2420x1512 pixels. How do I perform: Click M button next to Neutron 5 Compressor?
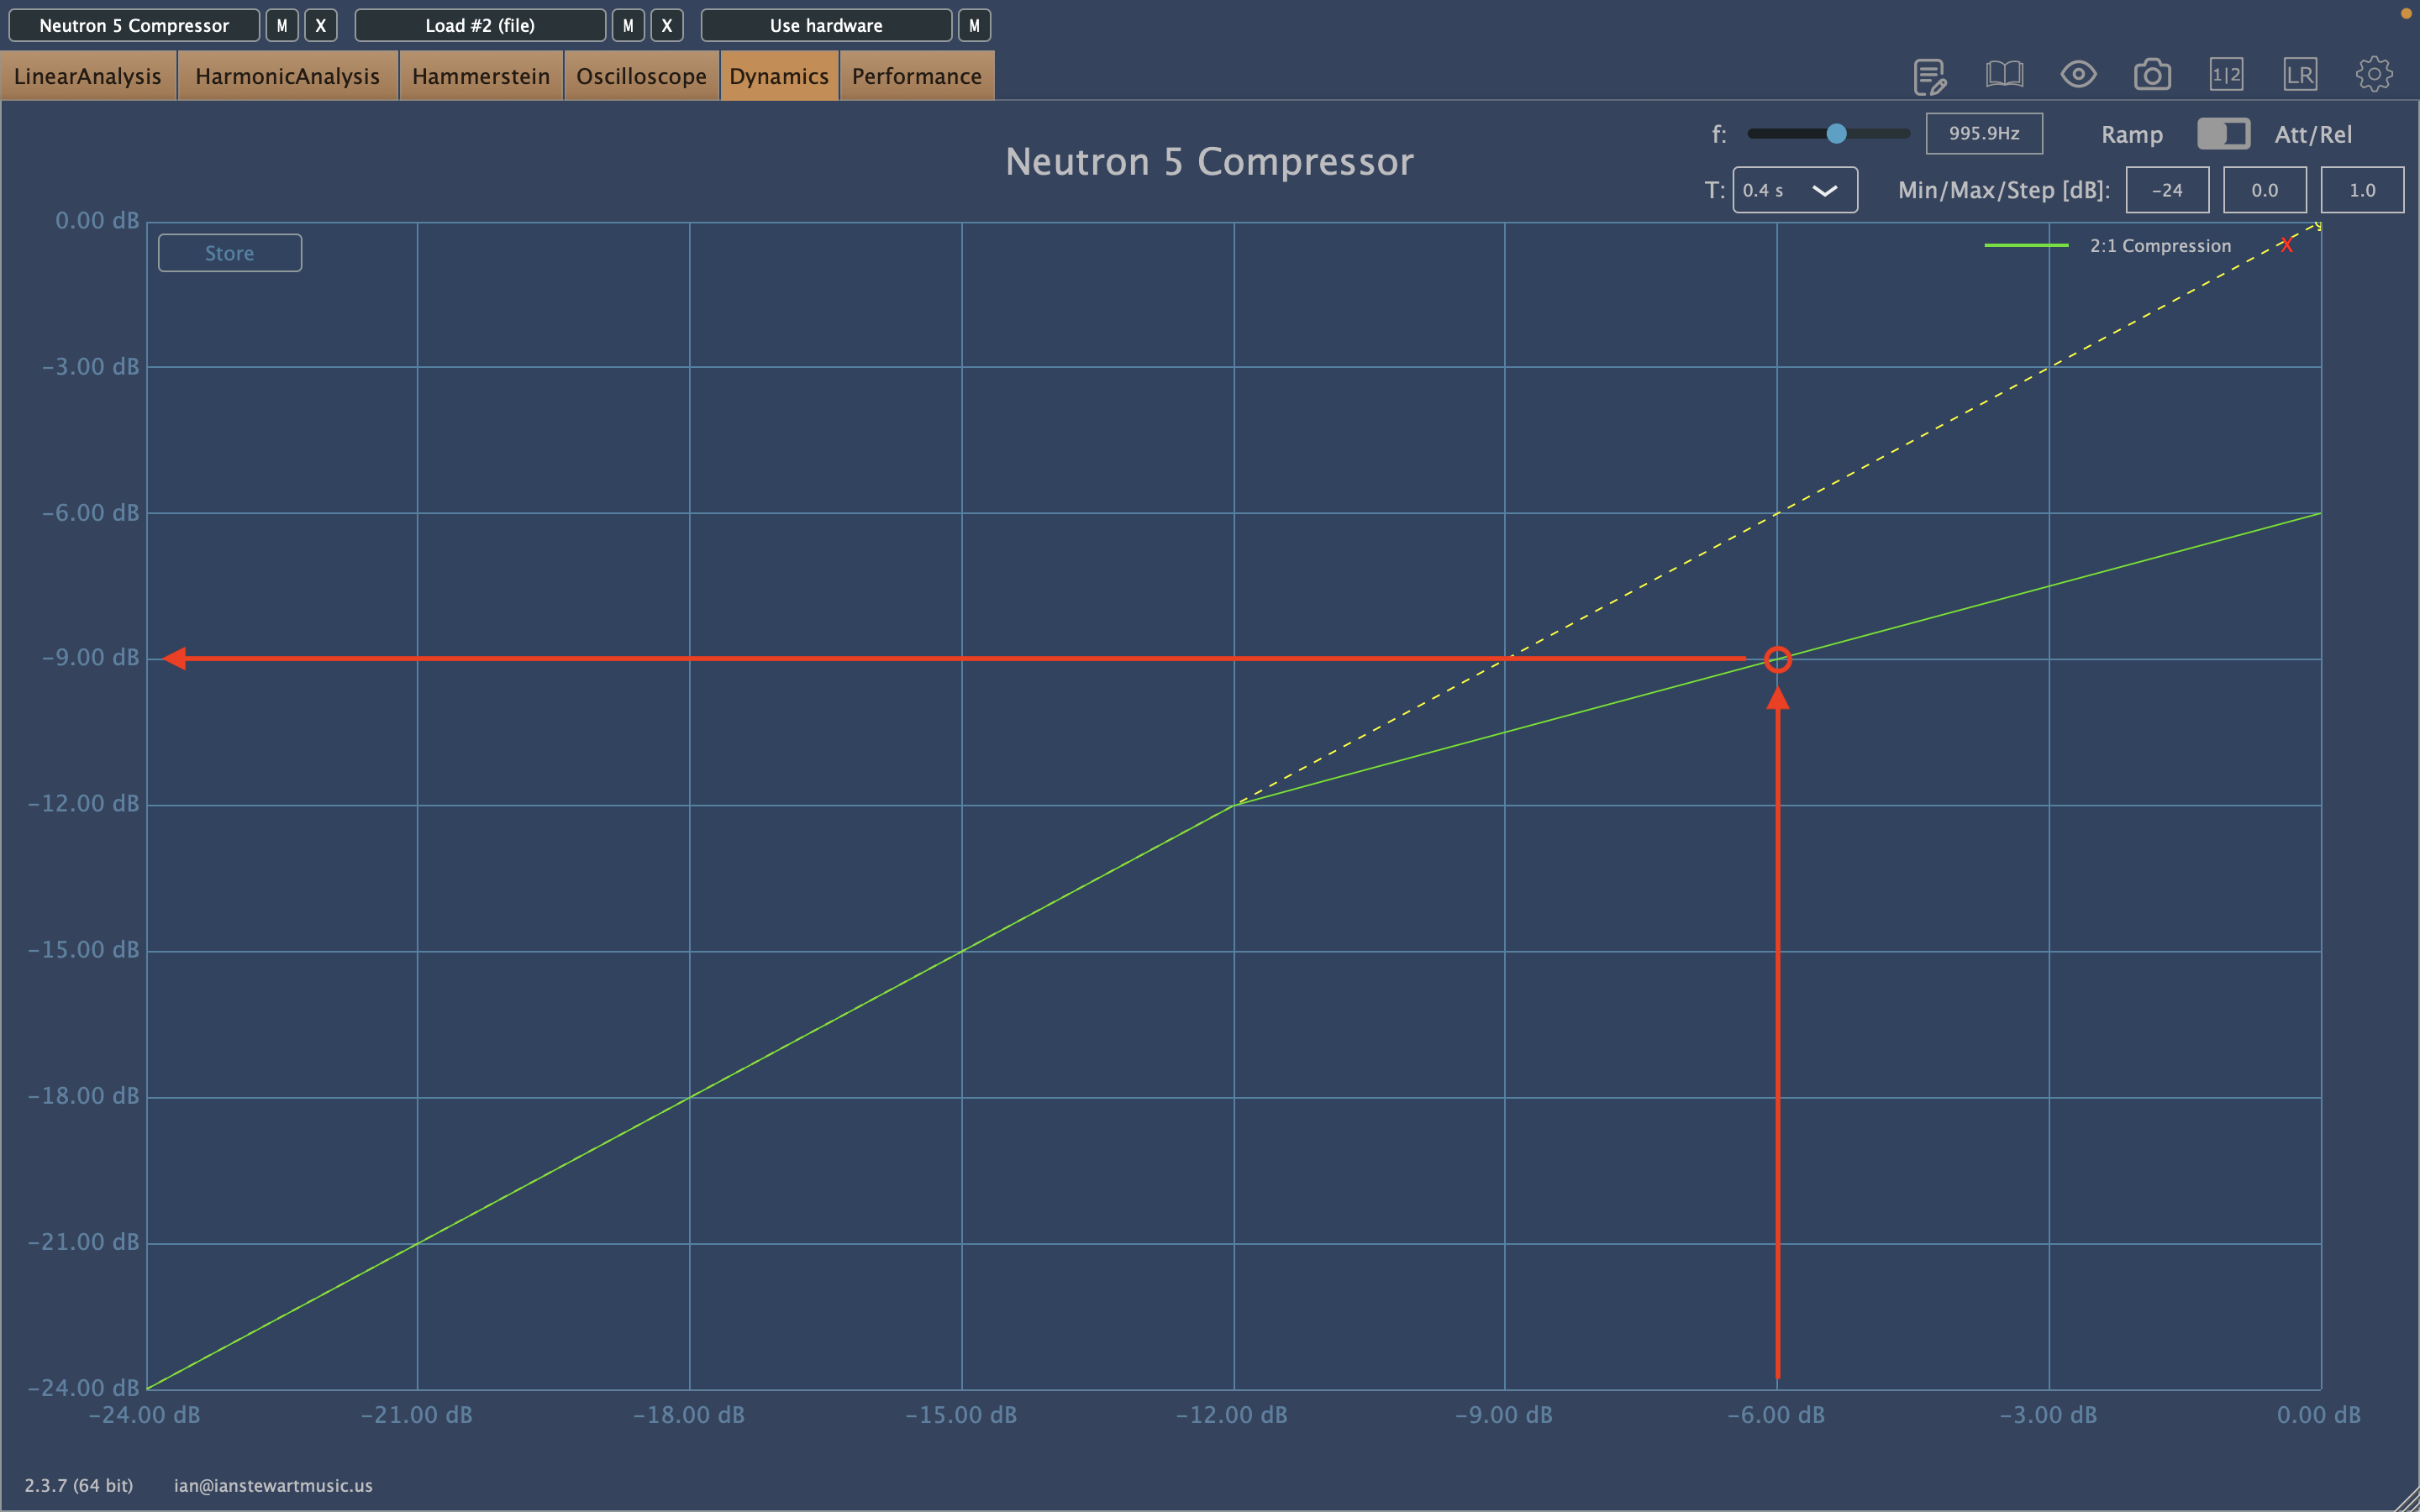pyautogui.click(x=282, y=25)
